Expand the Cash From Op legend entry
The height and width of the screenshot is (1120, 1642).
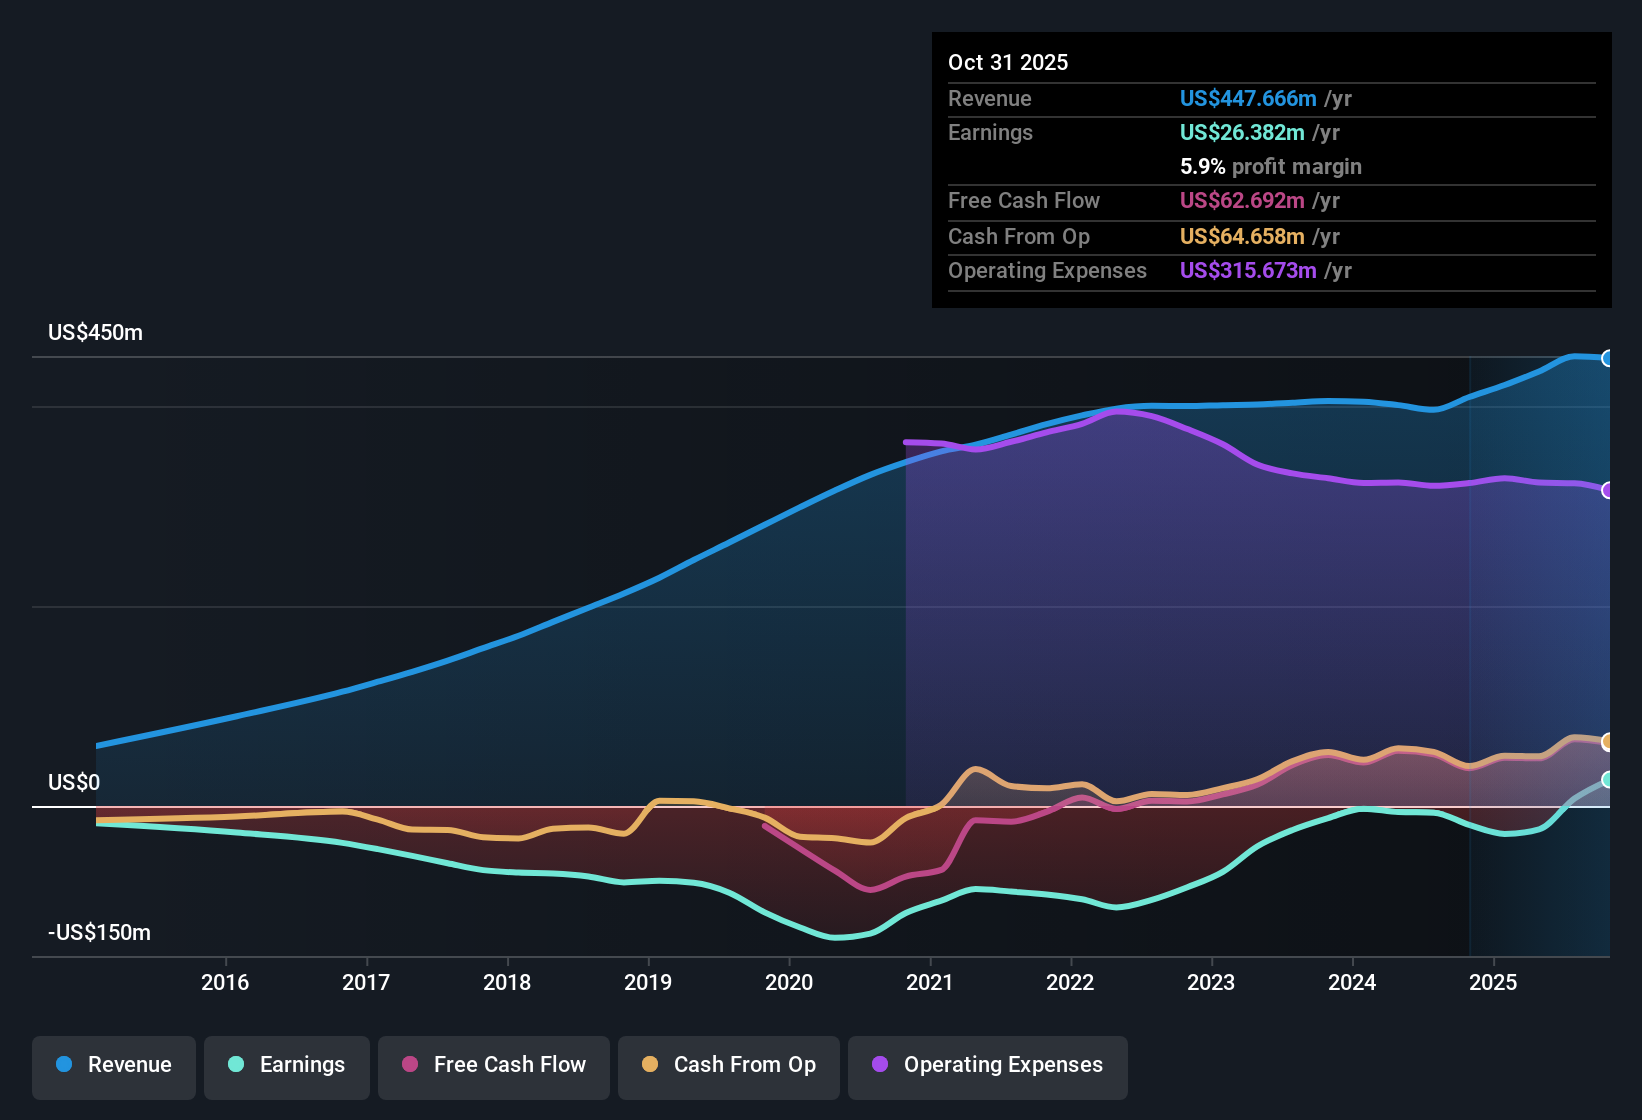pos(728,1065)
